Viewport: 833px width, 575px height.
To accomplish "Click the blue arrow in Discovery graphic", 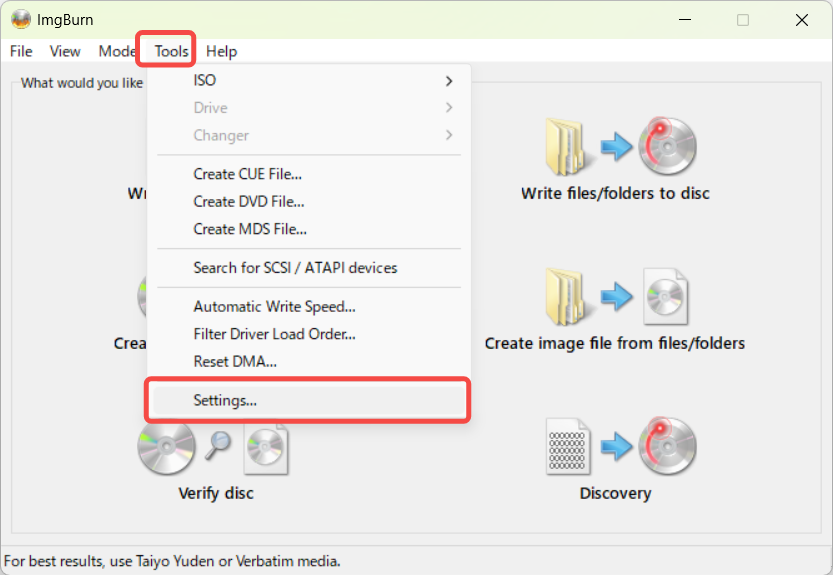I will coord(616,445).
